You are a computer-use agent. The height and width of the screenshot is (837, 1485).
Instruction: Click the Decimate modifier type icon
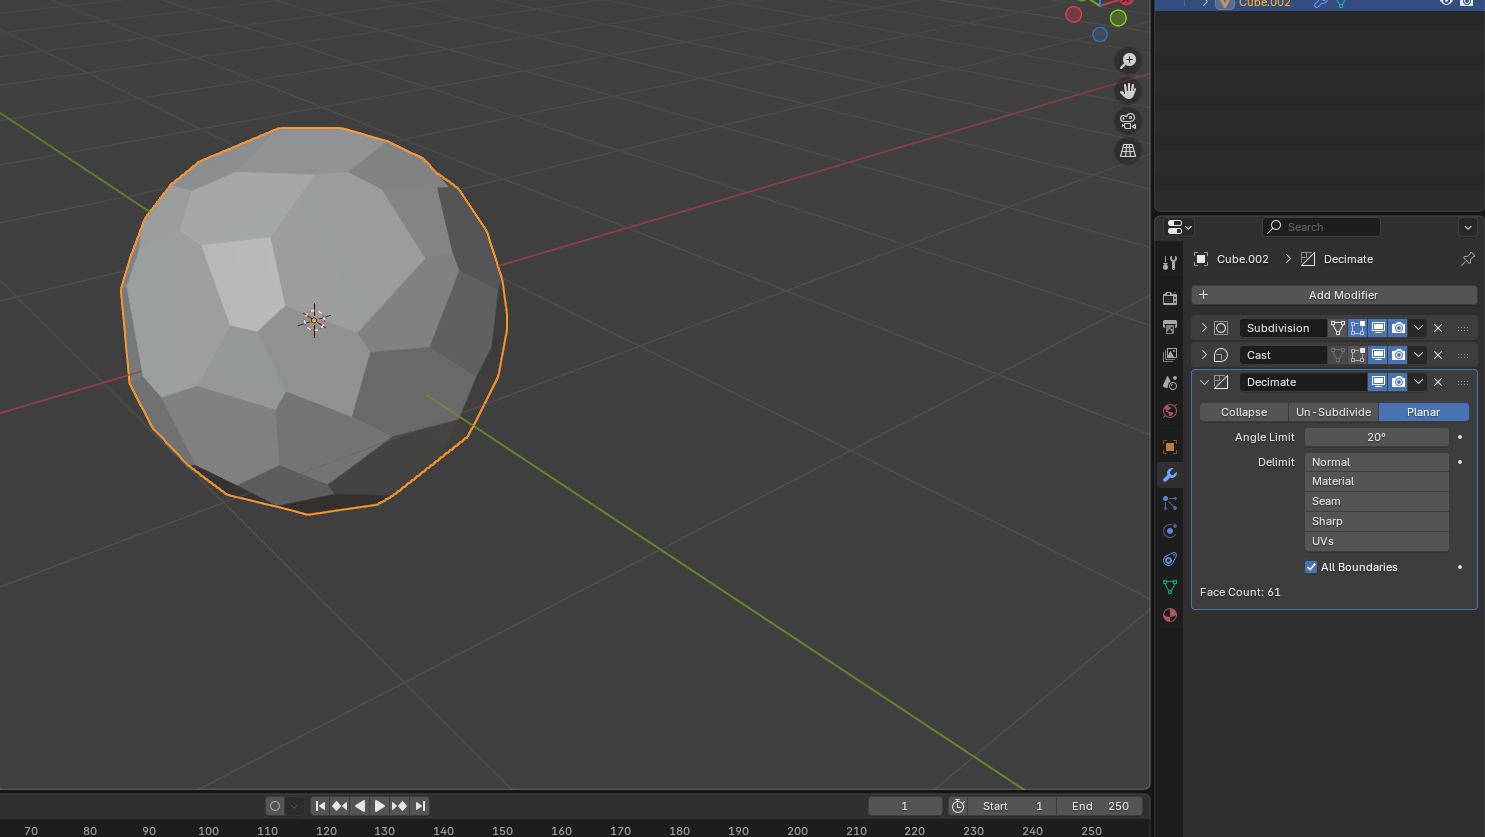[1221, 382]
